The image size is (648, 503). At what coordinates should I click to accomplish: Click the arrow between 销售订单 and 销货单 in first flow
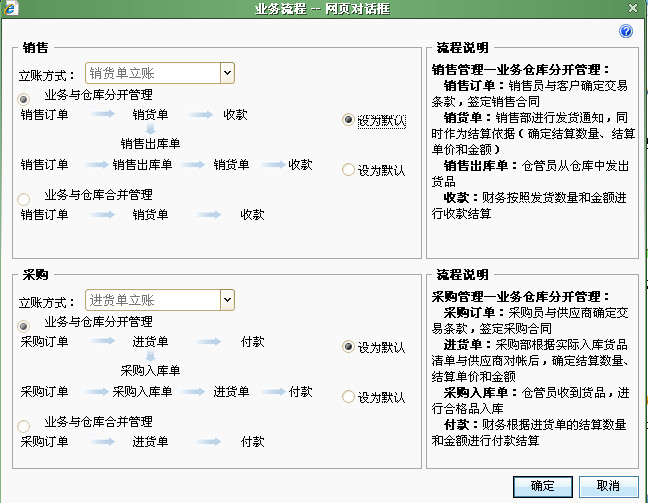click(102, 114)
